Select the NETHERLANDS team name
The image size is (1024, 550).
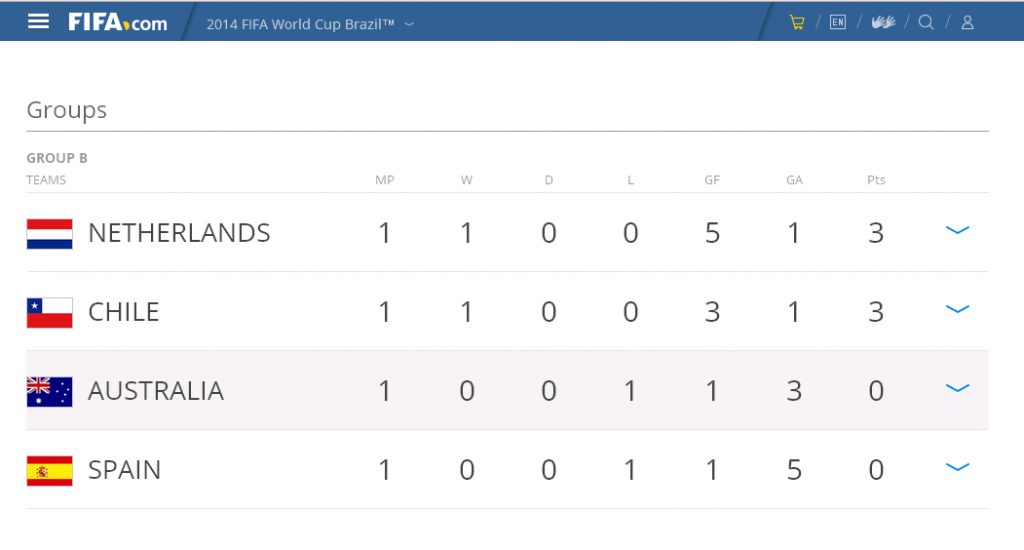(179, 233)
